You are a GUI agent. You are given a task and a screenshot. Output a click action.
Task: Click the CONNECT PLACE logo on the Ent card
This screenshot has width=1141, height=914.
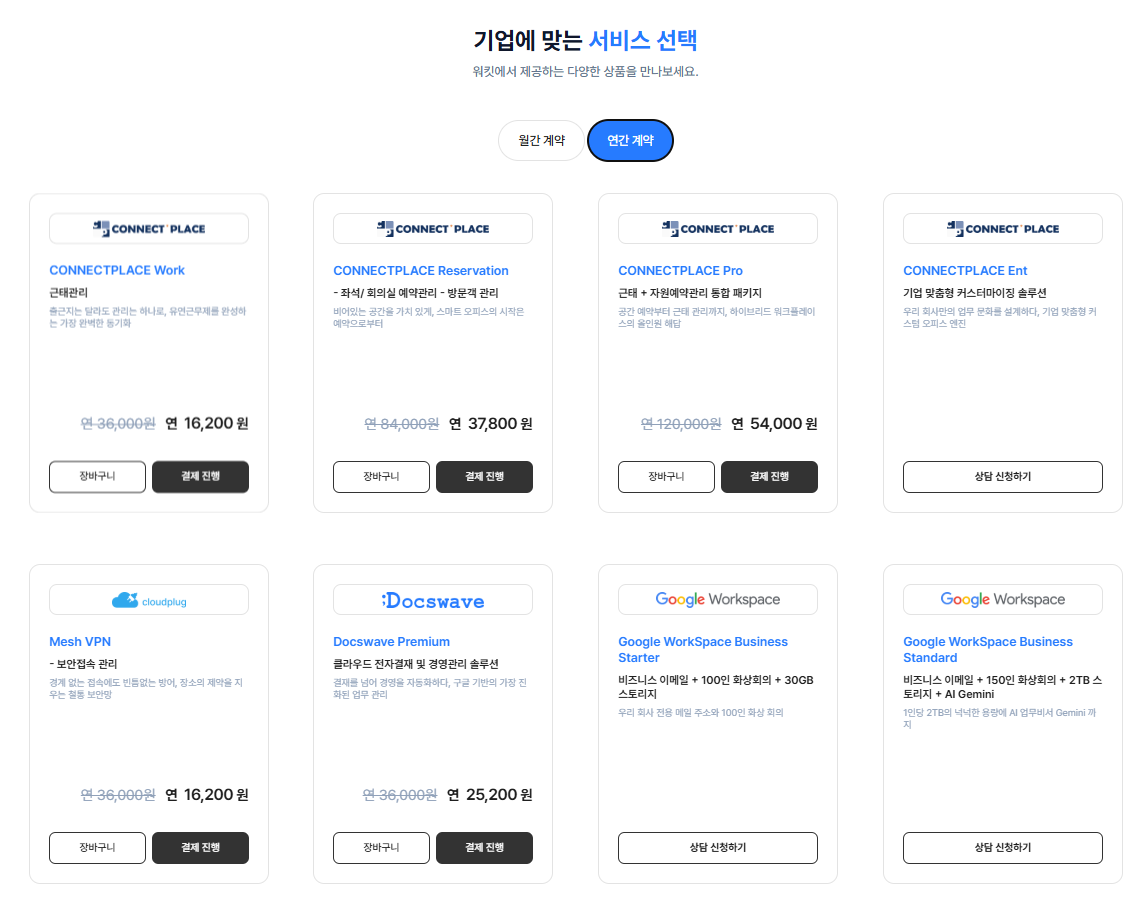tap(1003, 228)
